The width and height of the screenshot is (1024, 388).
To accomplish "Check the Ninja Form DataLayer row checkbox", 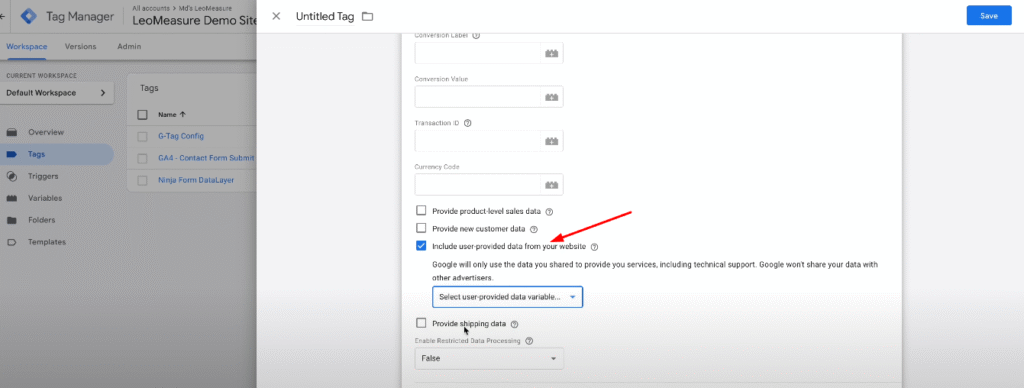I will 142,180.
